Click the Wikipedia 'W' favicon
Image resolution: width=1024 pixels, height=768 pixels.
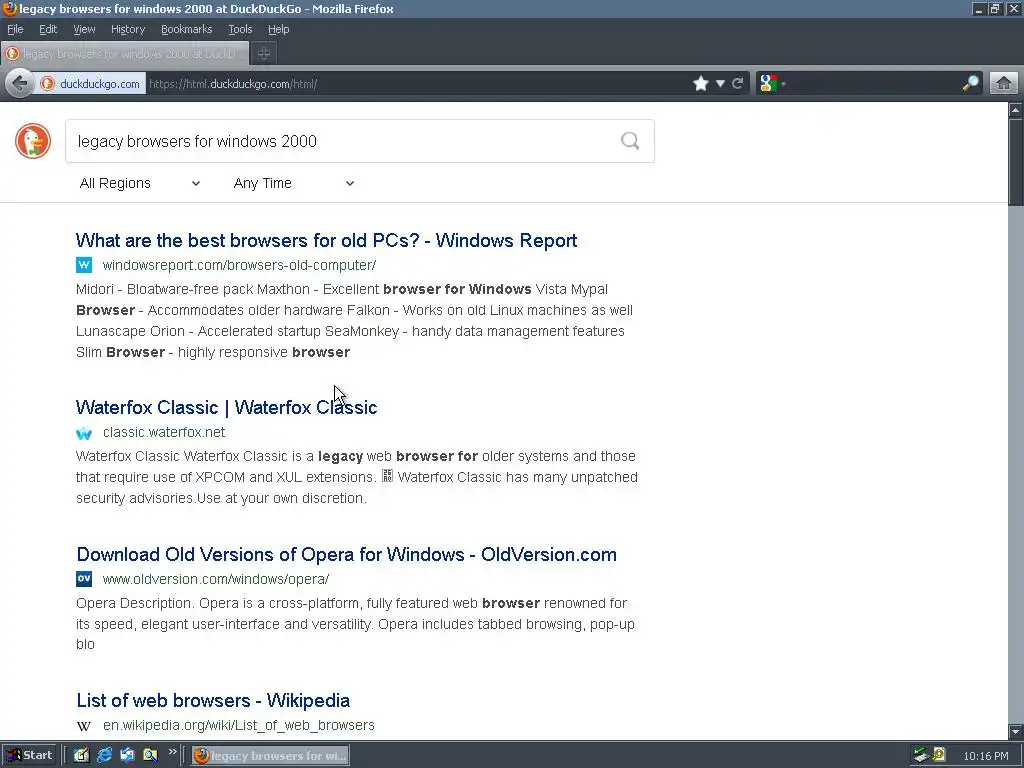(x=84, y=726)
